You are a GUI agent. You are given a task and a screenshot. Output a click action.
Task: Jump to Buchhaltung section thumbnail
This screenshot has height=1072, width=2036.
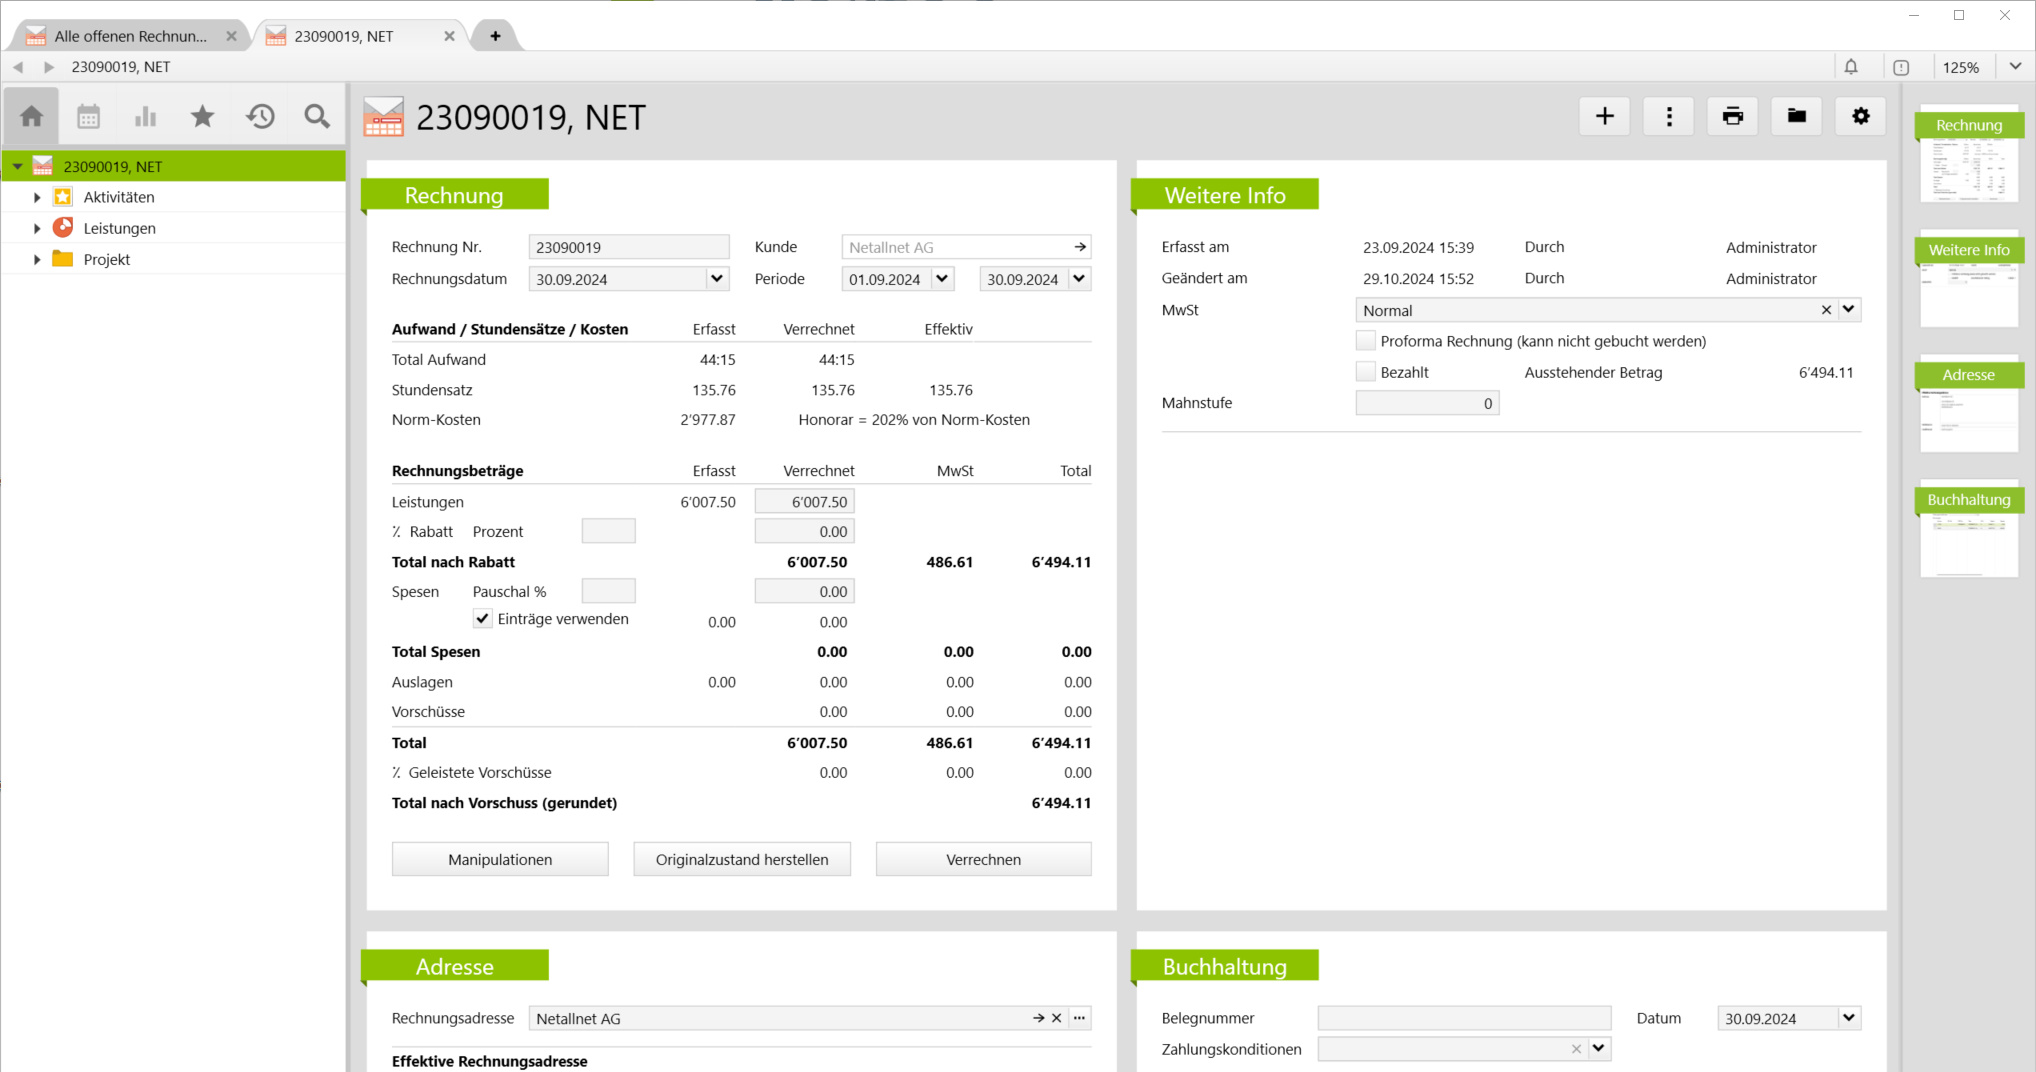(1968, 532)
